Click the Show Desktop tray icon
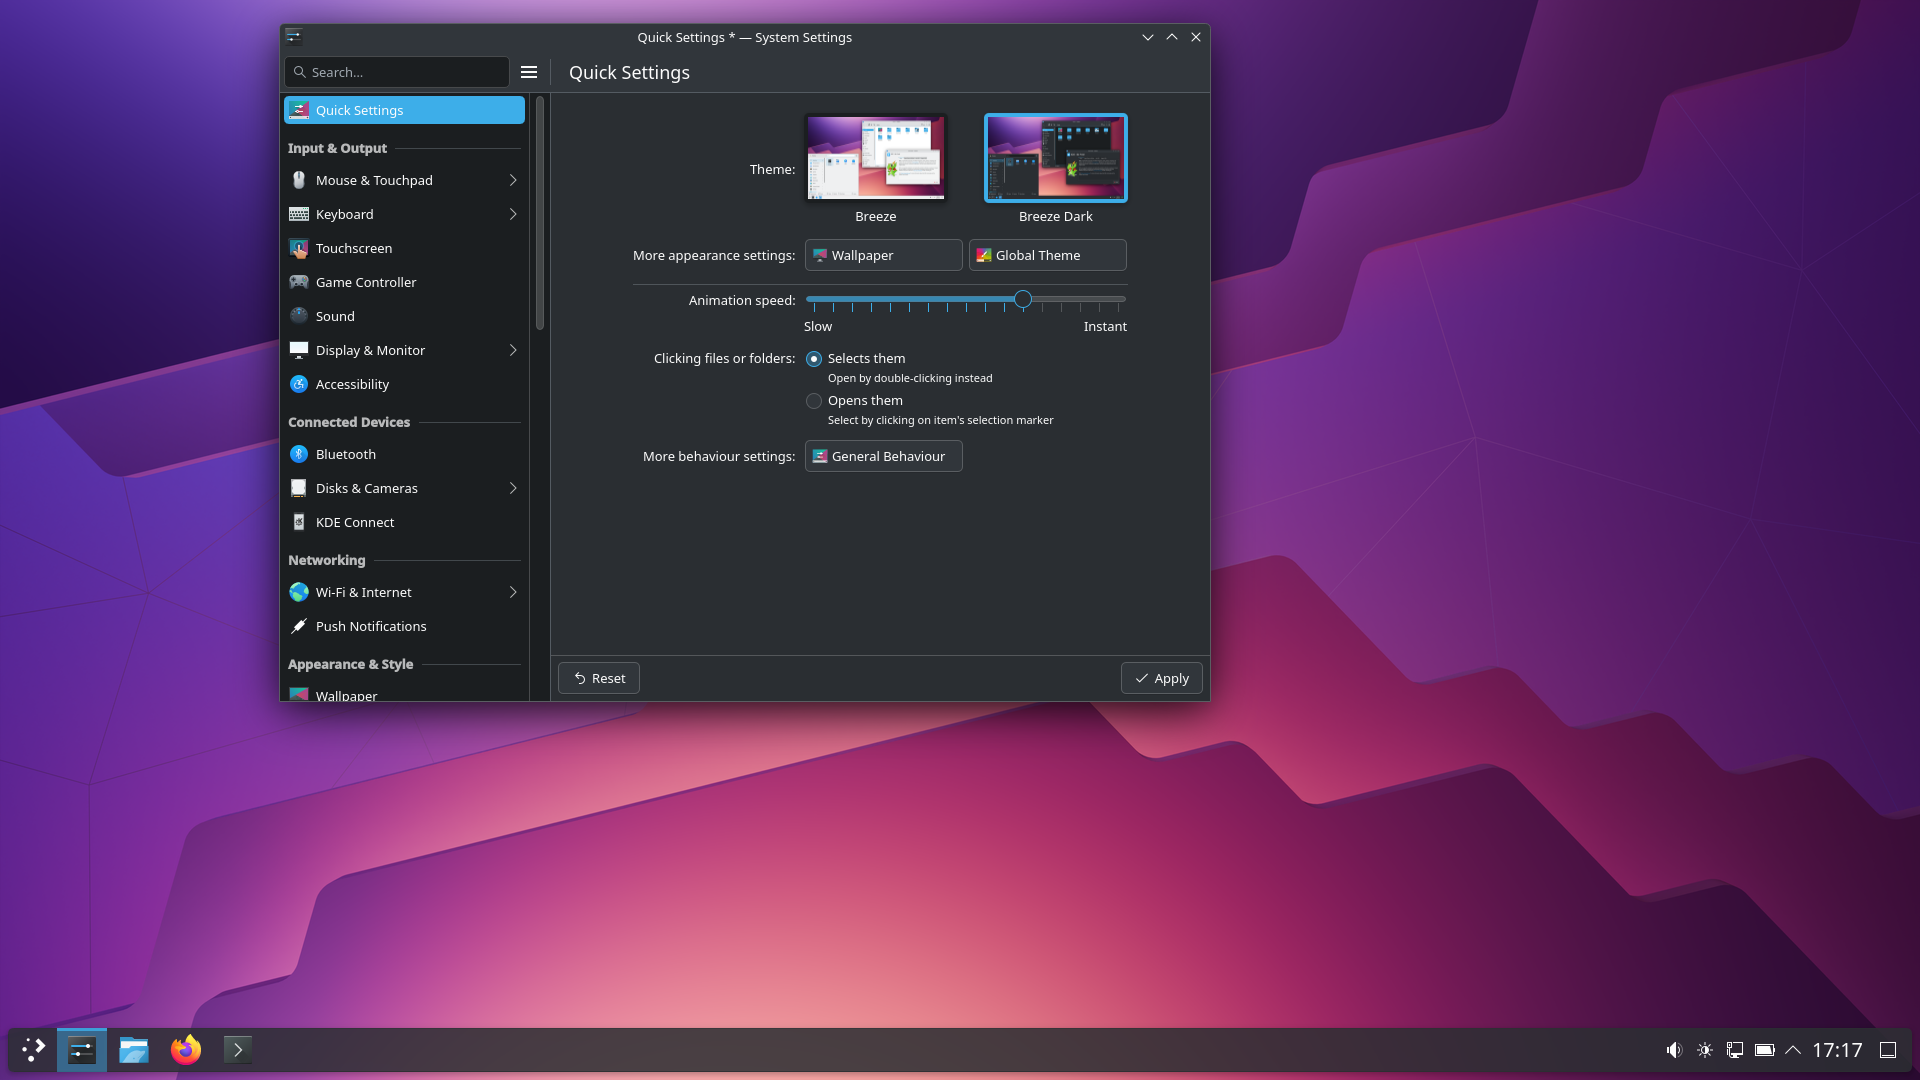The image size is (1920, 1080). pos(1888,1050)
